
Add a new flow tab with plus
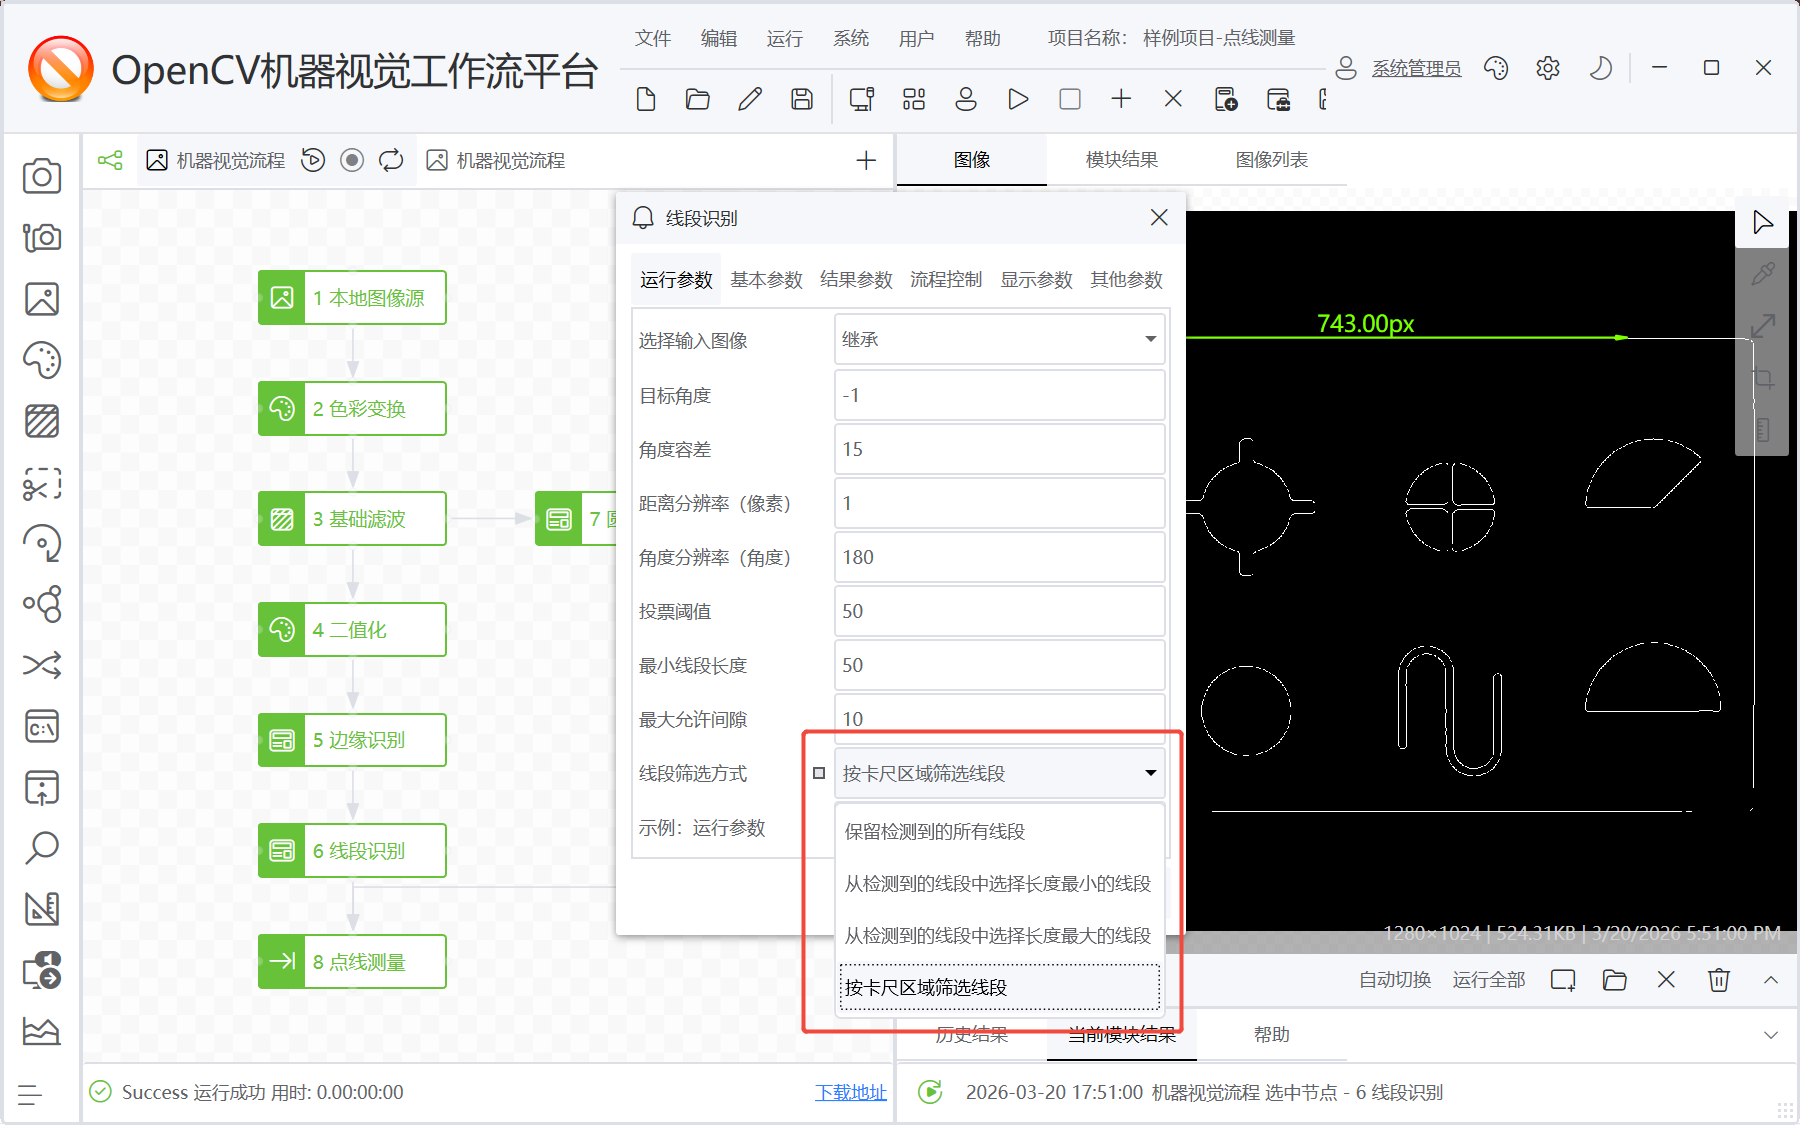point(866,160)
